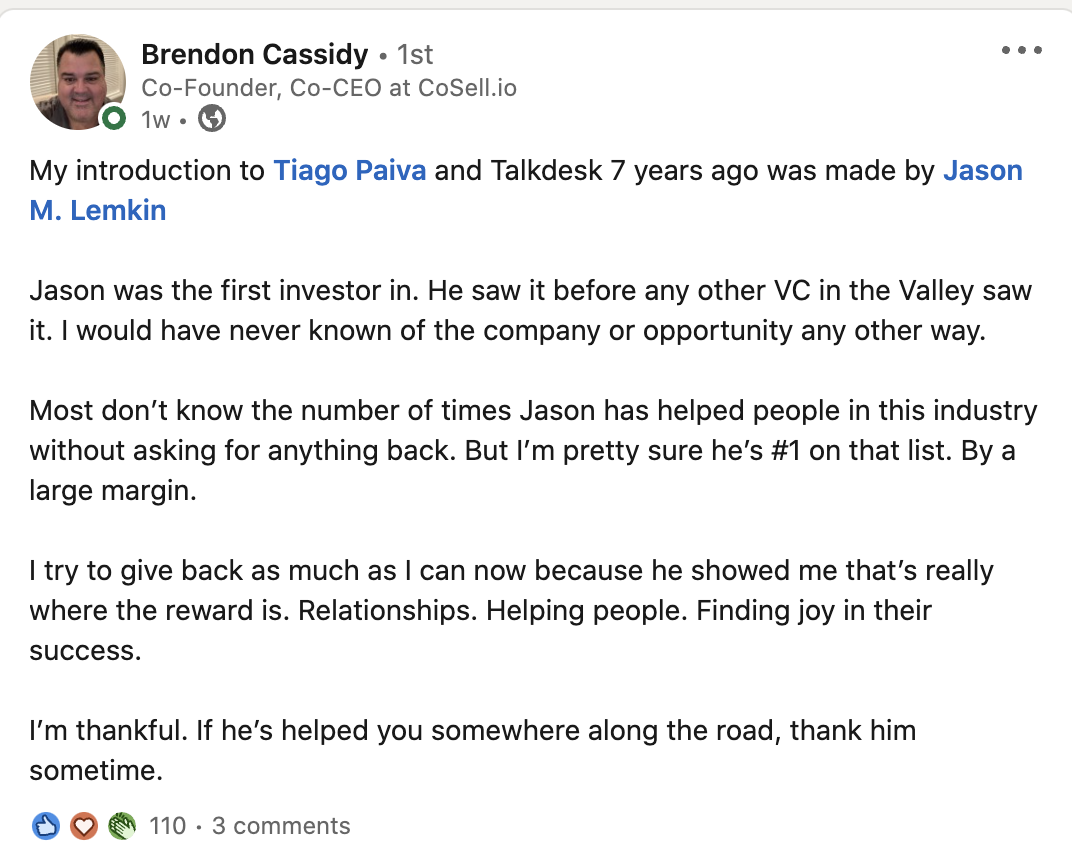This screenshot has height=860, width=1072.
Task: Click the green online status indicator
Action: pos(114,118)
